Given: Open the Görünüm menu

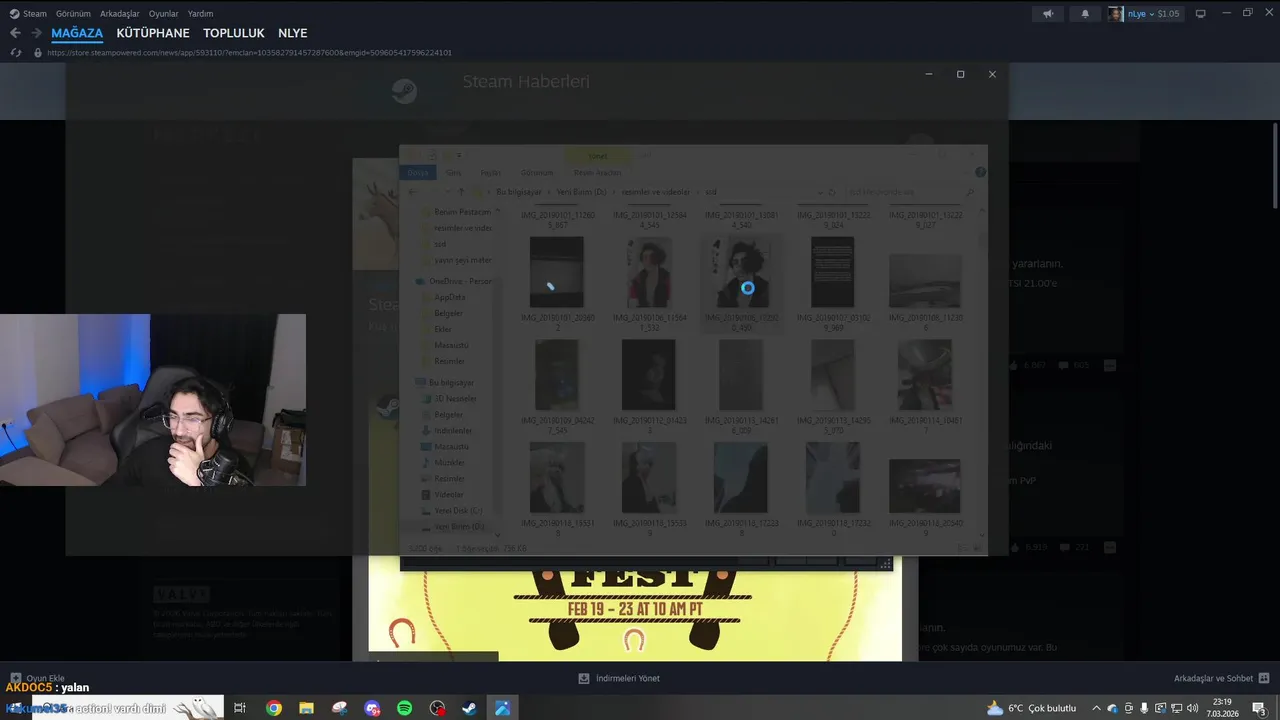Looking at the screenshot, I should tap(73, 14).
